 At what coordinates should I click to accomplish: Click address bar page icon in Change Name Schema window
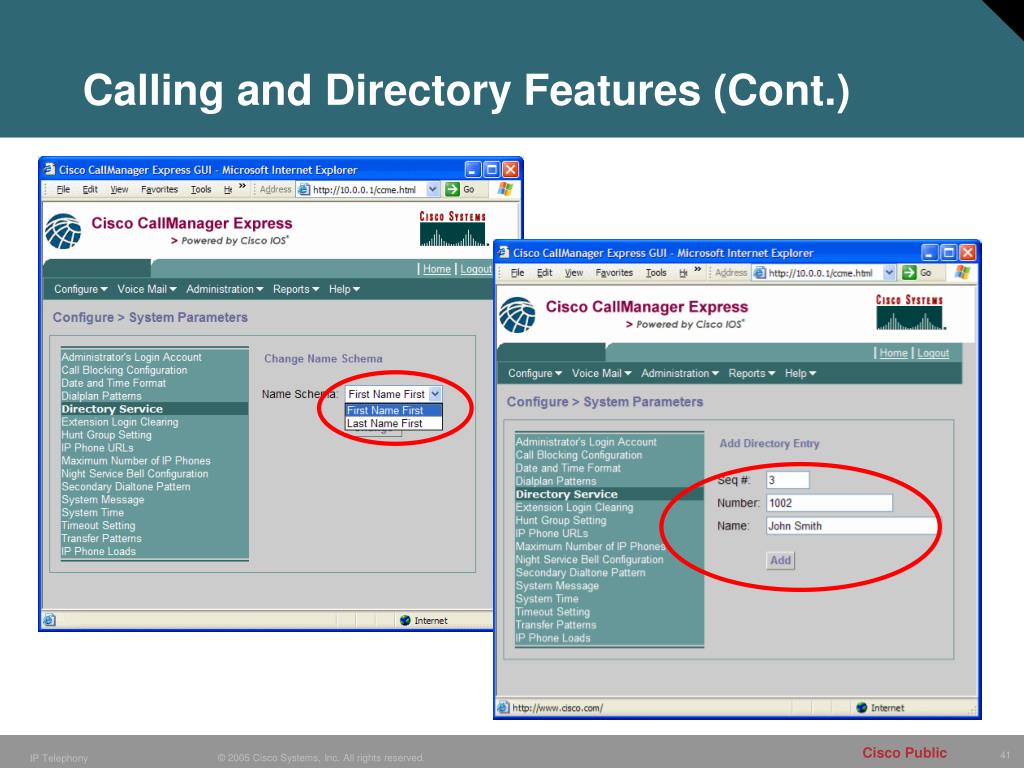(304, 189)
